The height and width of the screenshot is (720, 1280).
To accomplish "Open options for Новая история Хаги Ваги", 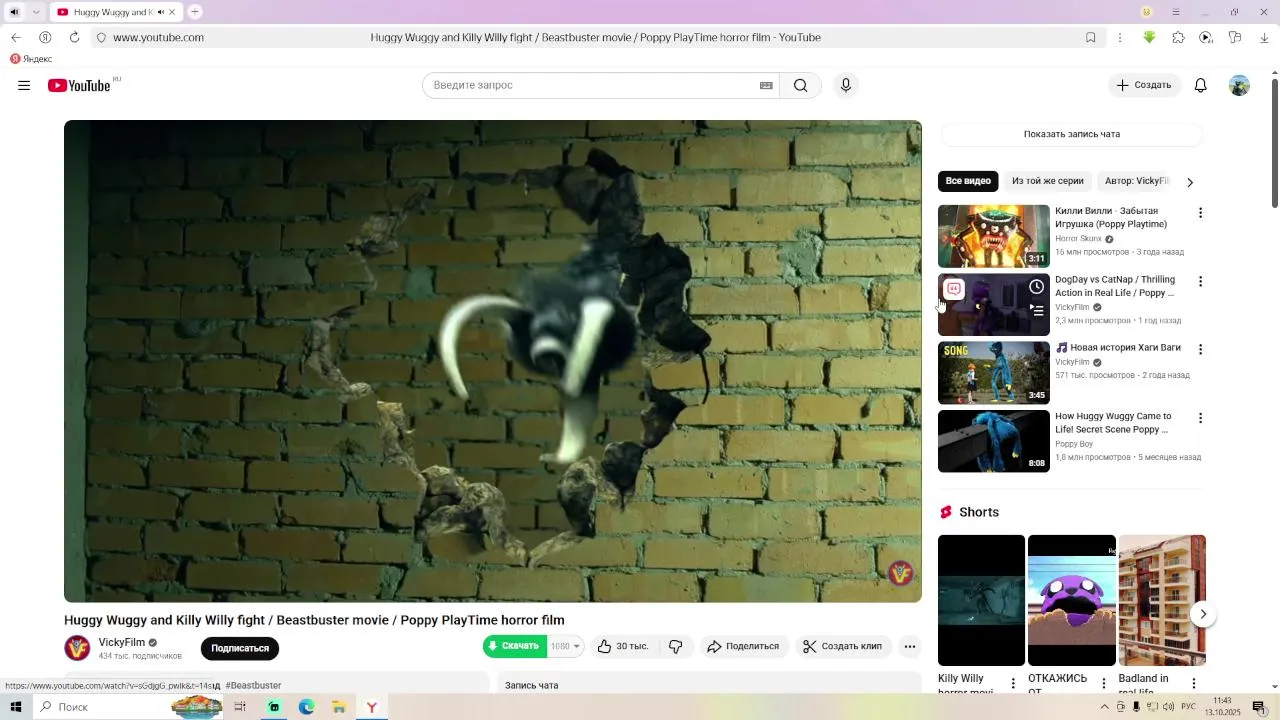I will 1201,349.
